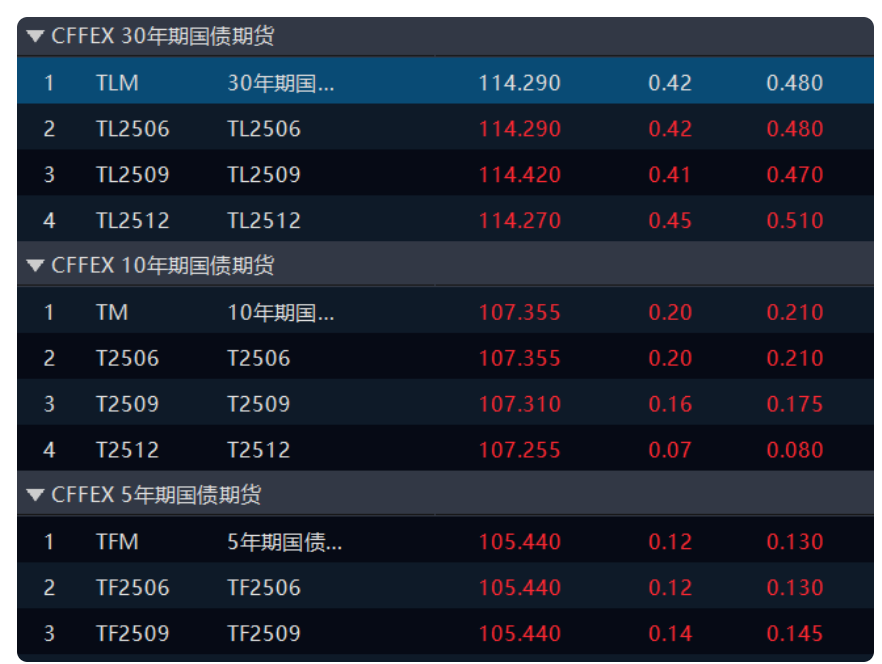The image size is (882, 664).
Task: Click change value 0.41
Action: point(669,174)
